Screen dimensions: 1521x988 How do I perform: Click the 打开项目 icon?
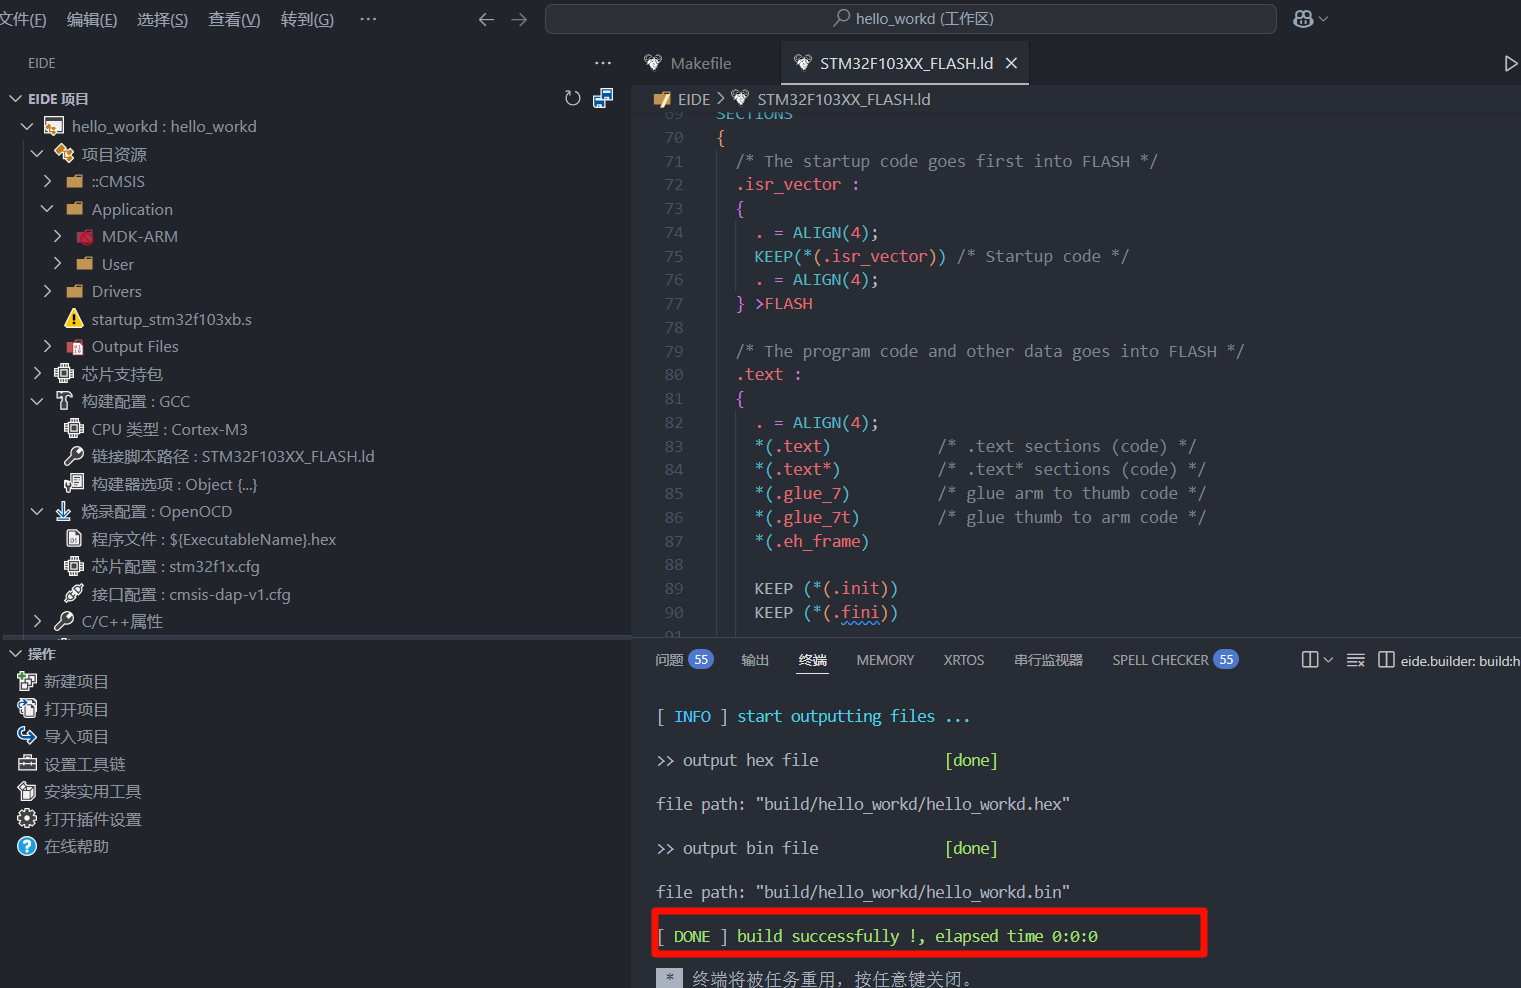[x=27, y=709]
